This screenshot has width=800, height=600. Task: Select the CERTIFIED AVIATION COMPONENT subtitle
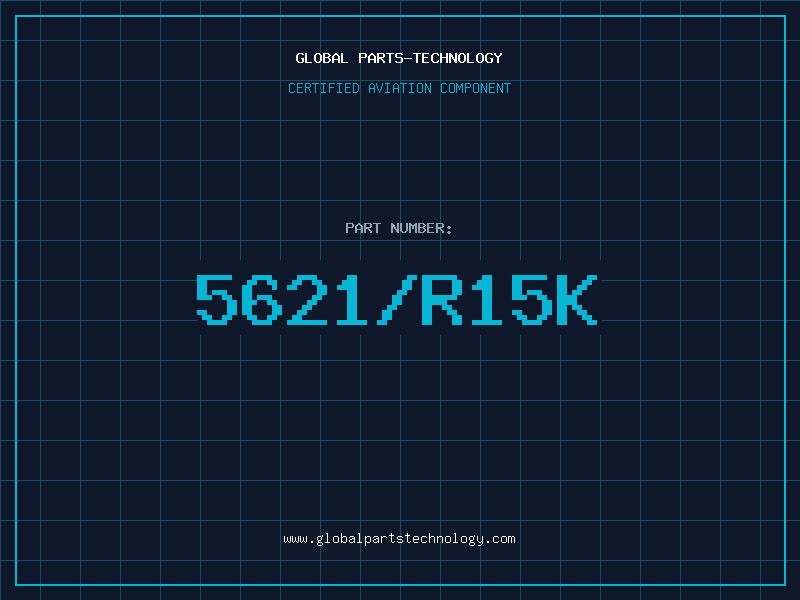pos(399,88)
